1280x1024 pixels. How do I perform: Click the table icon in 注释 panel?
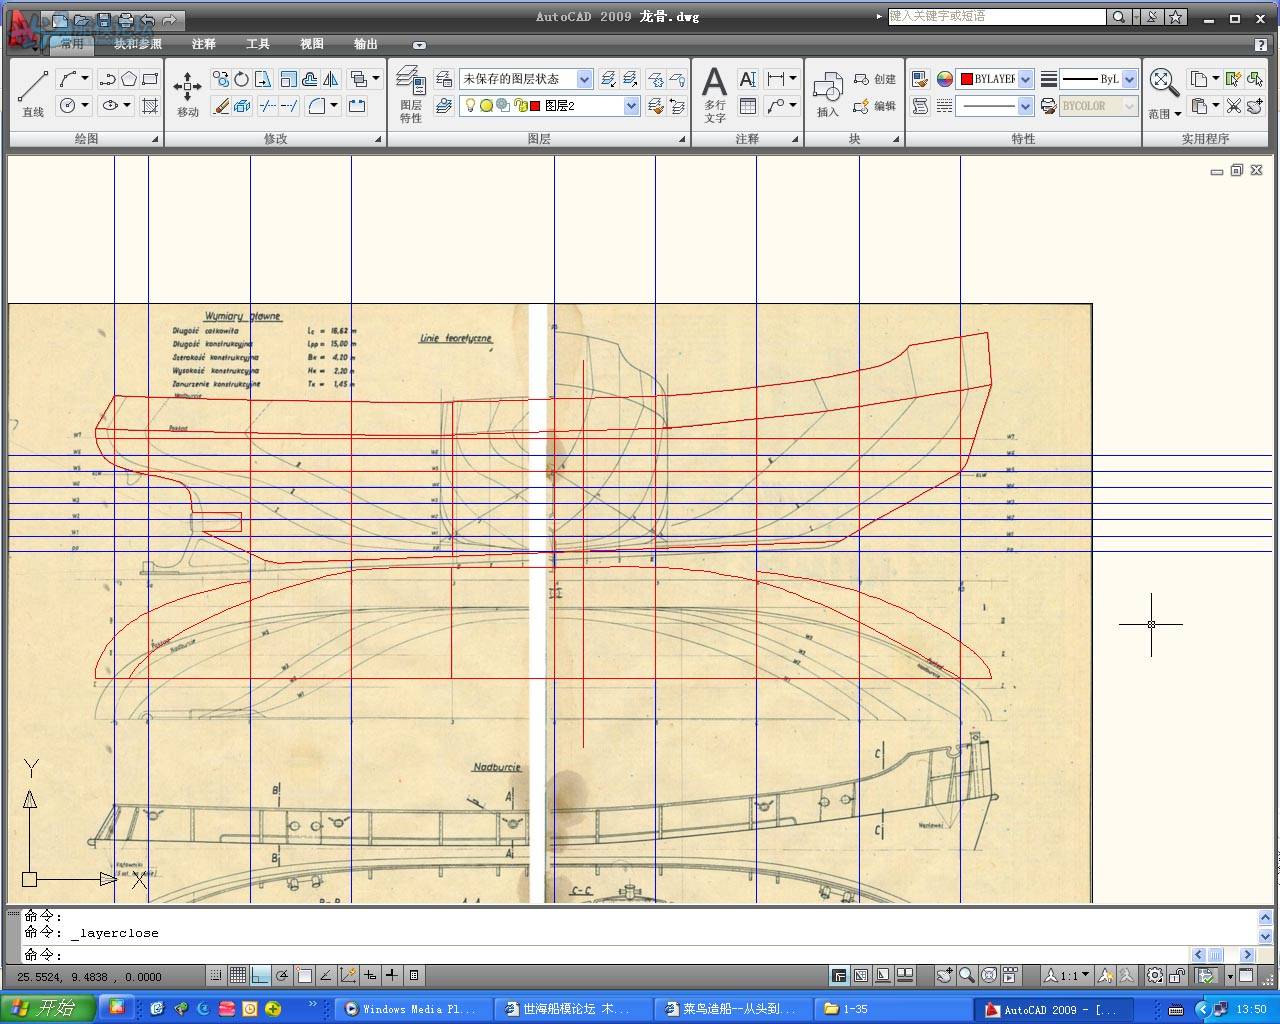click(x=747, y=105)
